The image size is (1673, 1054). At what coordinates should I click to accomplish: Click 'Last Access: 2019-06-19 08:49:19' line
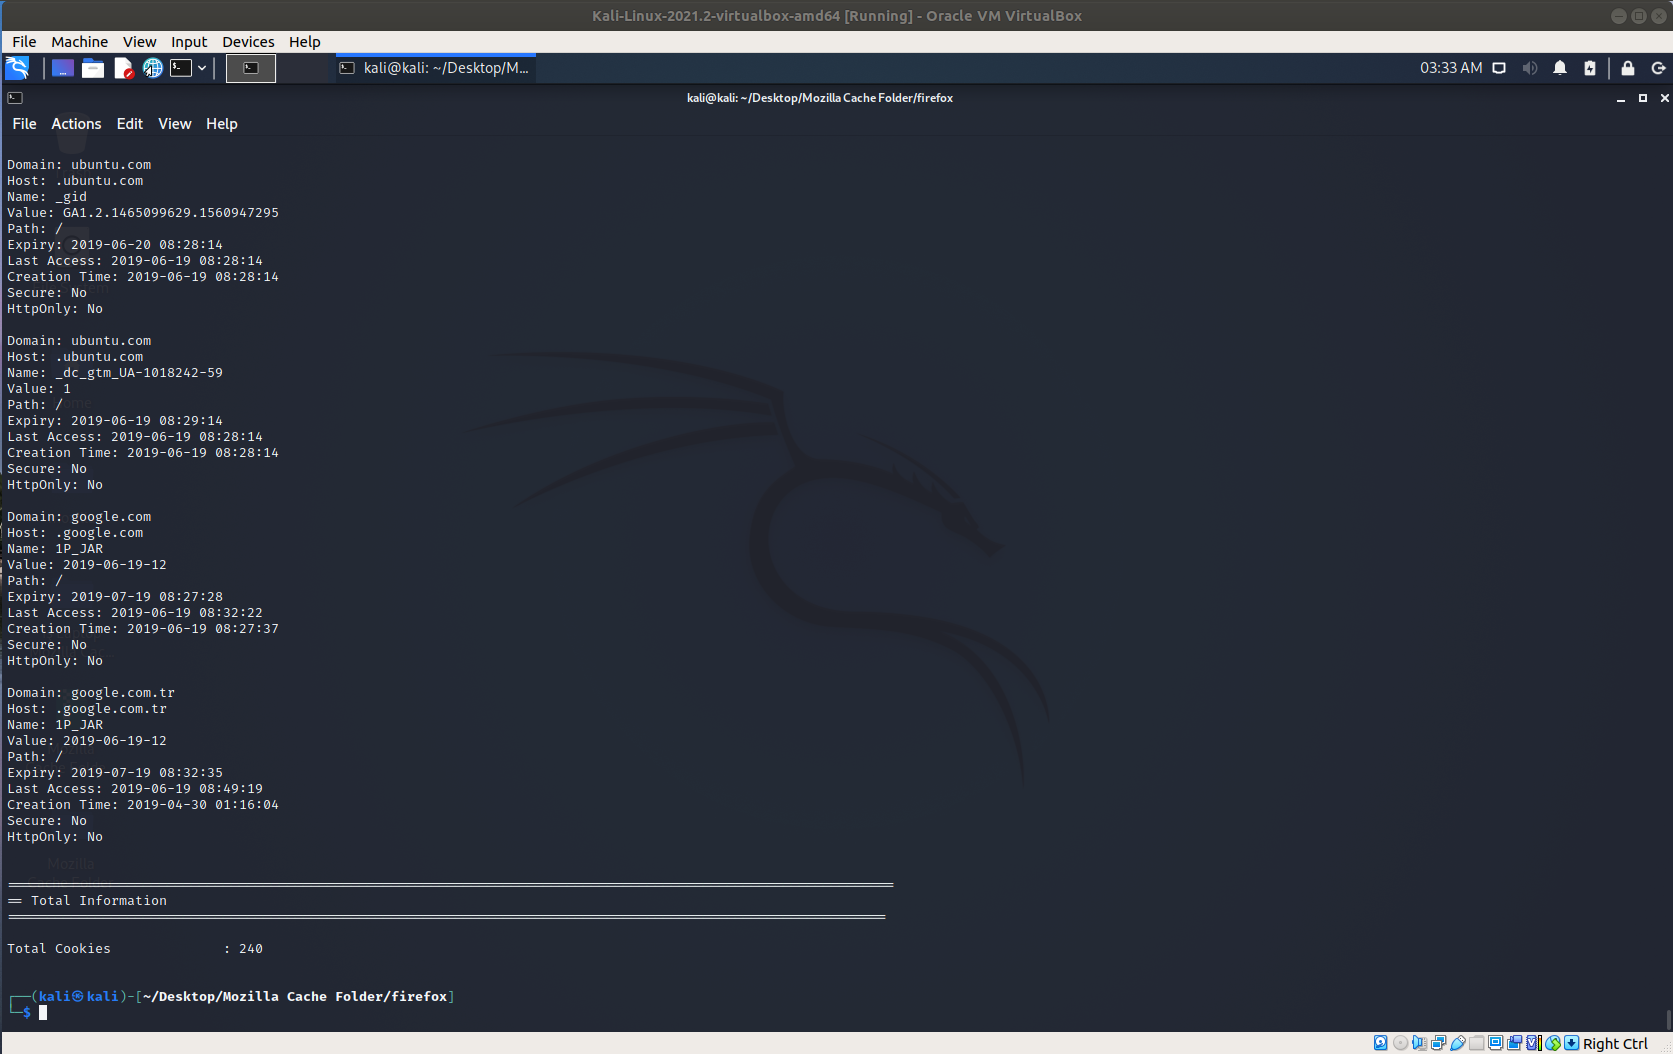(135, 789)
